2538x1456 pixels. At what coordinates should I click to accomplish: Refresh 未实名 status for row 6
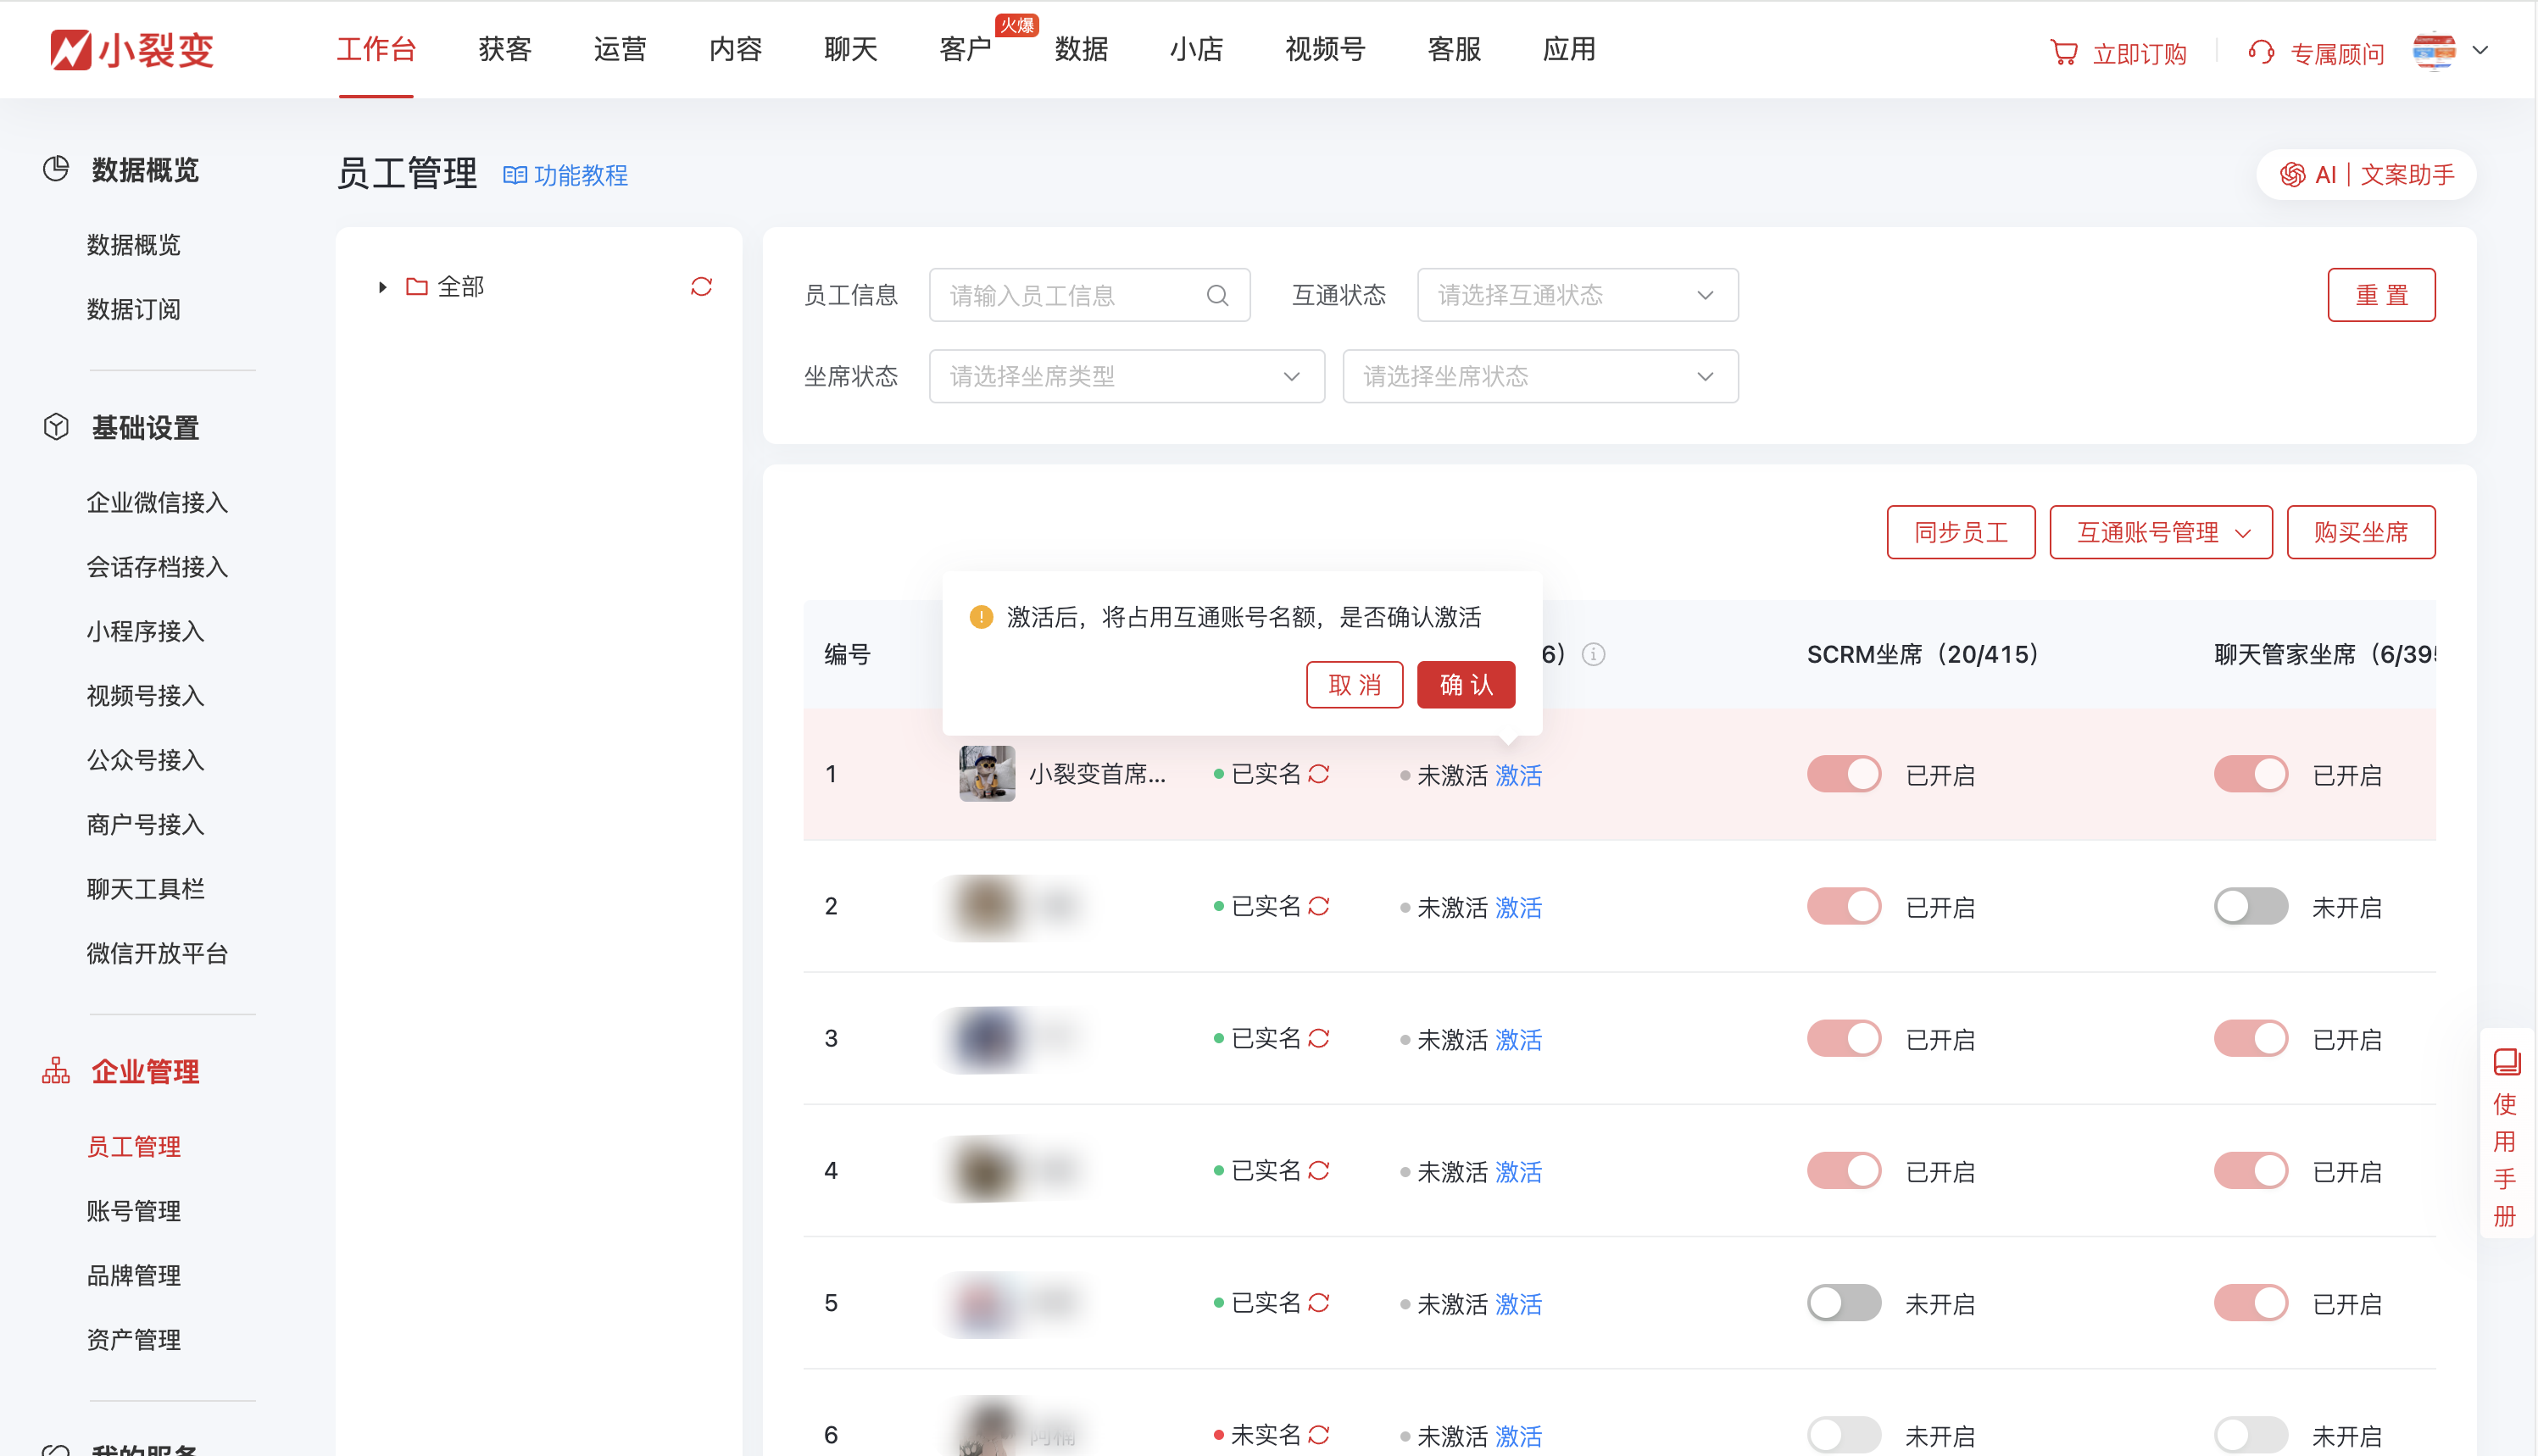tap(1319, 1435)
